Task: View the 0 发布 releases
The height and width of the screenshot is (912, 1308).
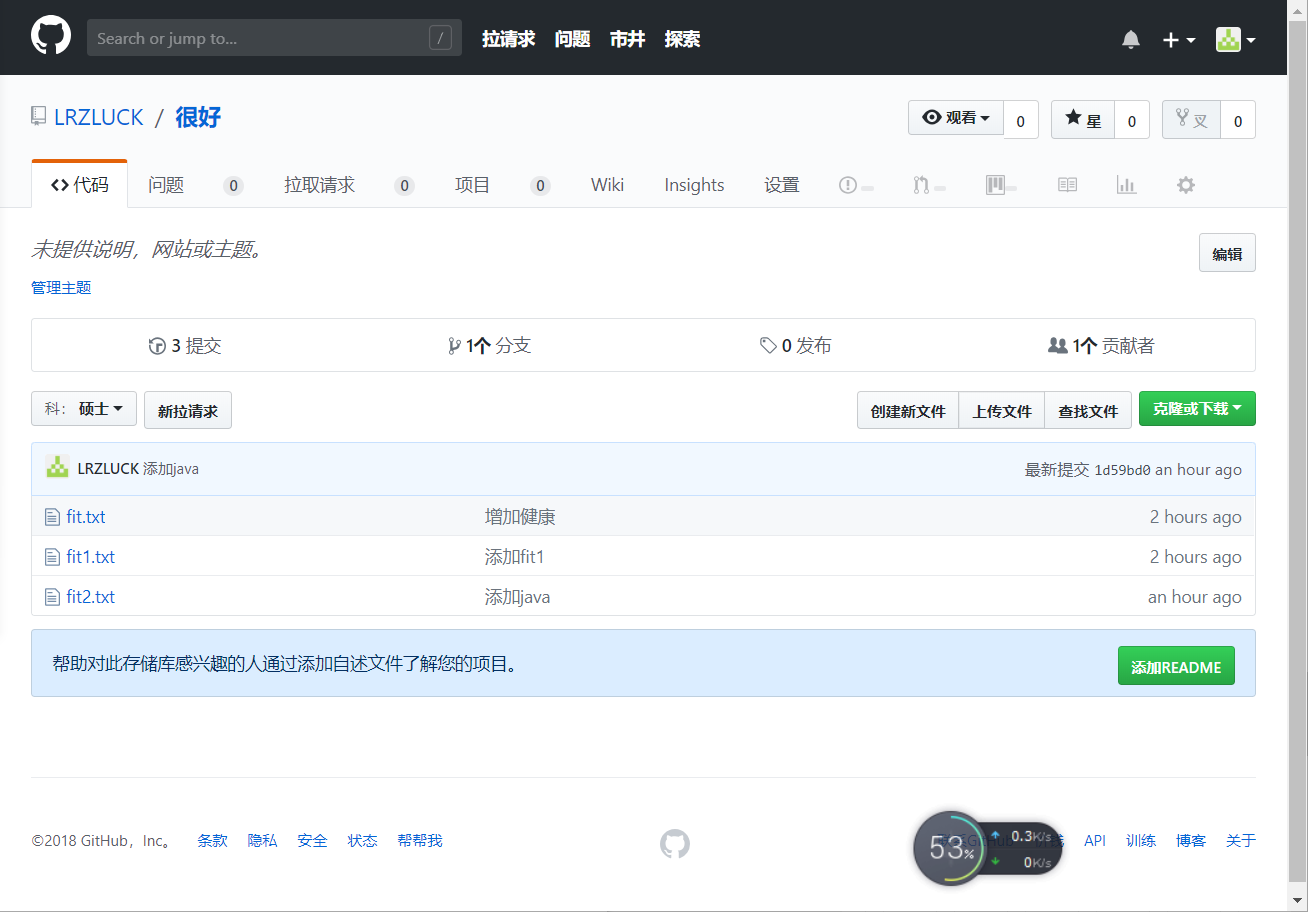Action: (x=796, y=346)
